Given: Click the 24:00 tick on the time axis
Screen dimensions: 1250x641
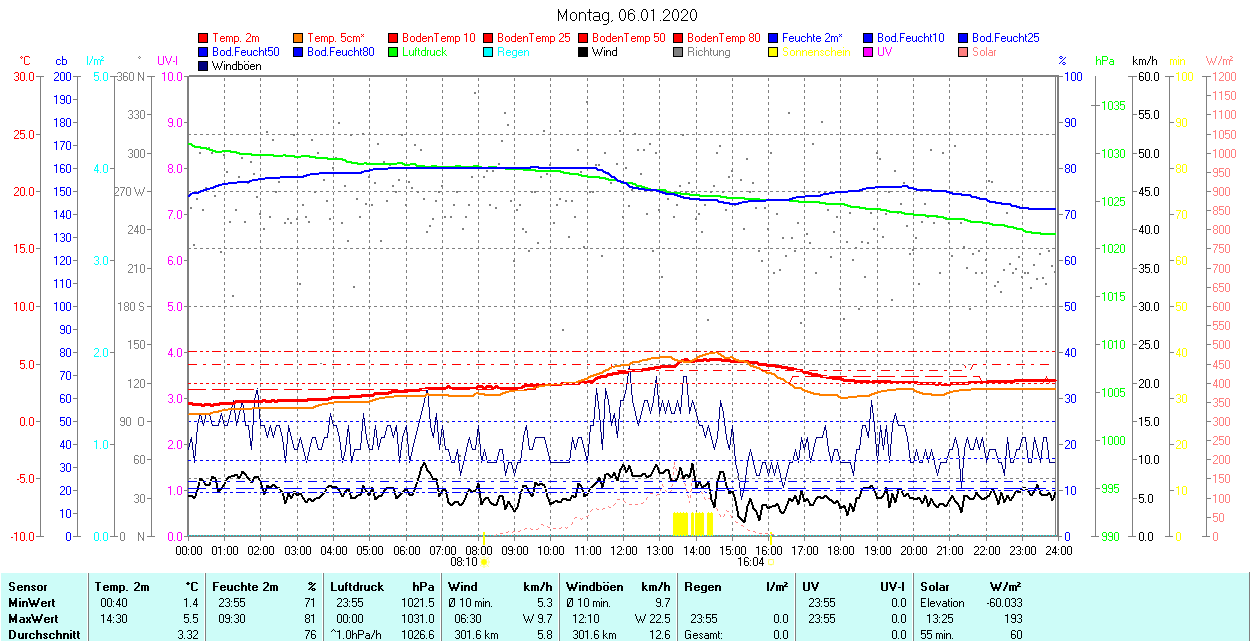Looking at the screenshot, I should click(x=1058, y=550).
